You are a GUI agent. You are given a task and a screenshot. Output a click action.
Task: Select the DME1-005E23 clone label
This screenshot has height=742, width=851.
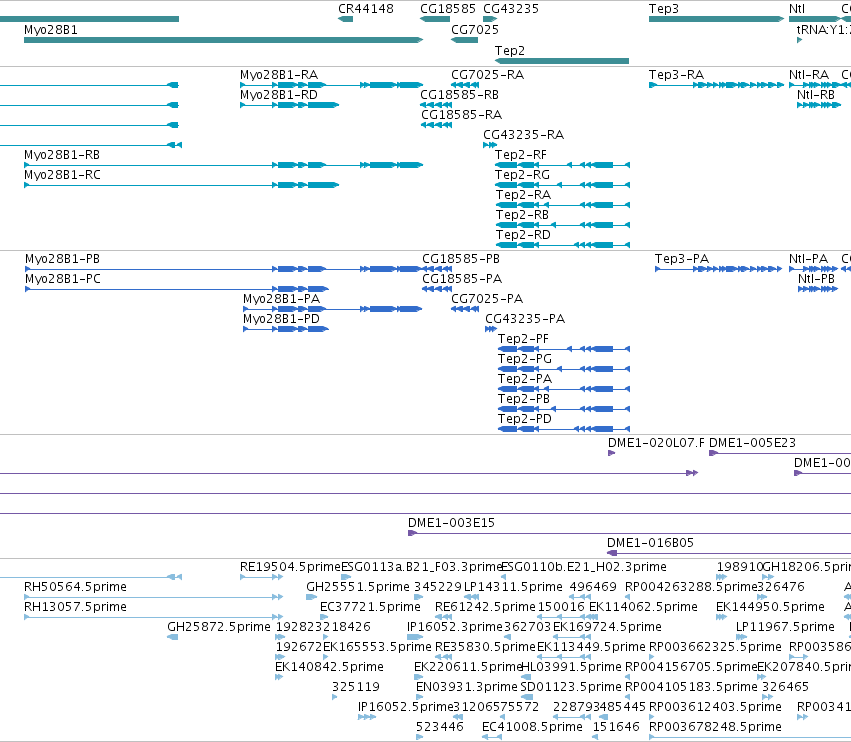(x=752, y=442)
